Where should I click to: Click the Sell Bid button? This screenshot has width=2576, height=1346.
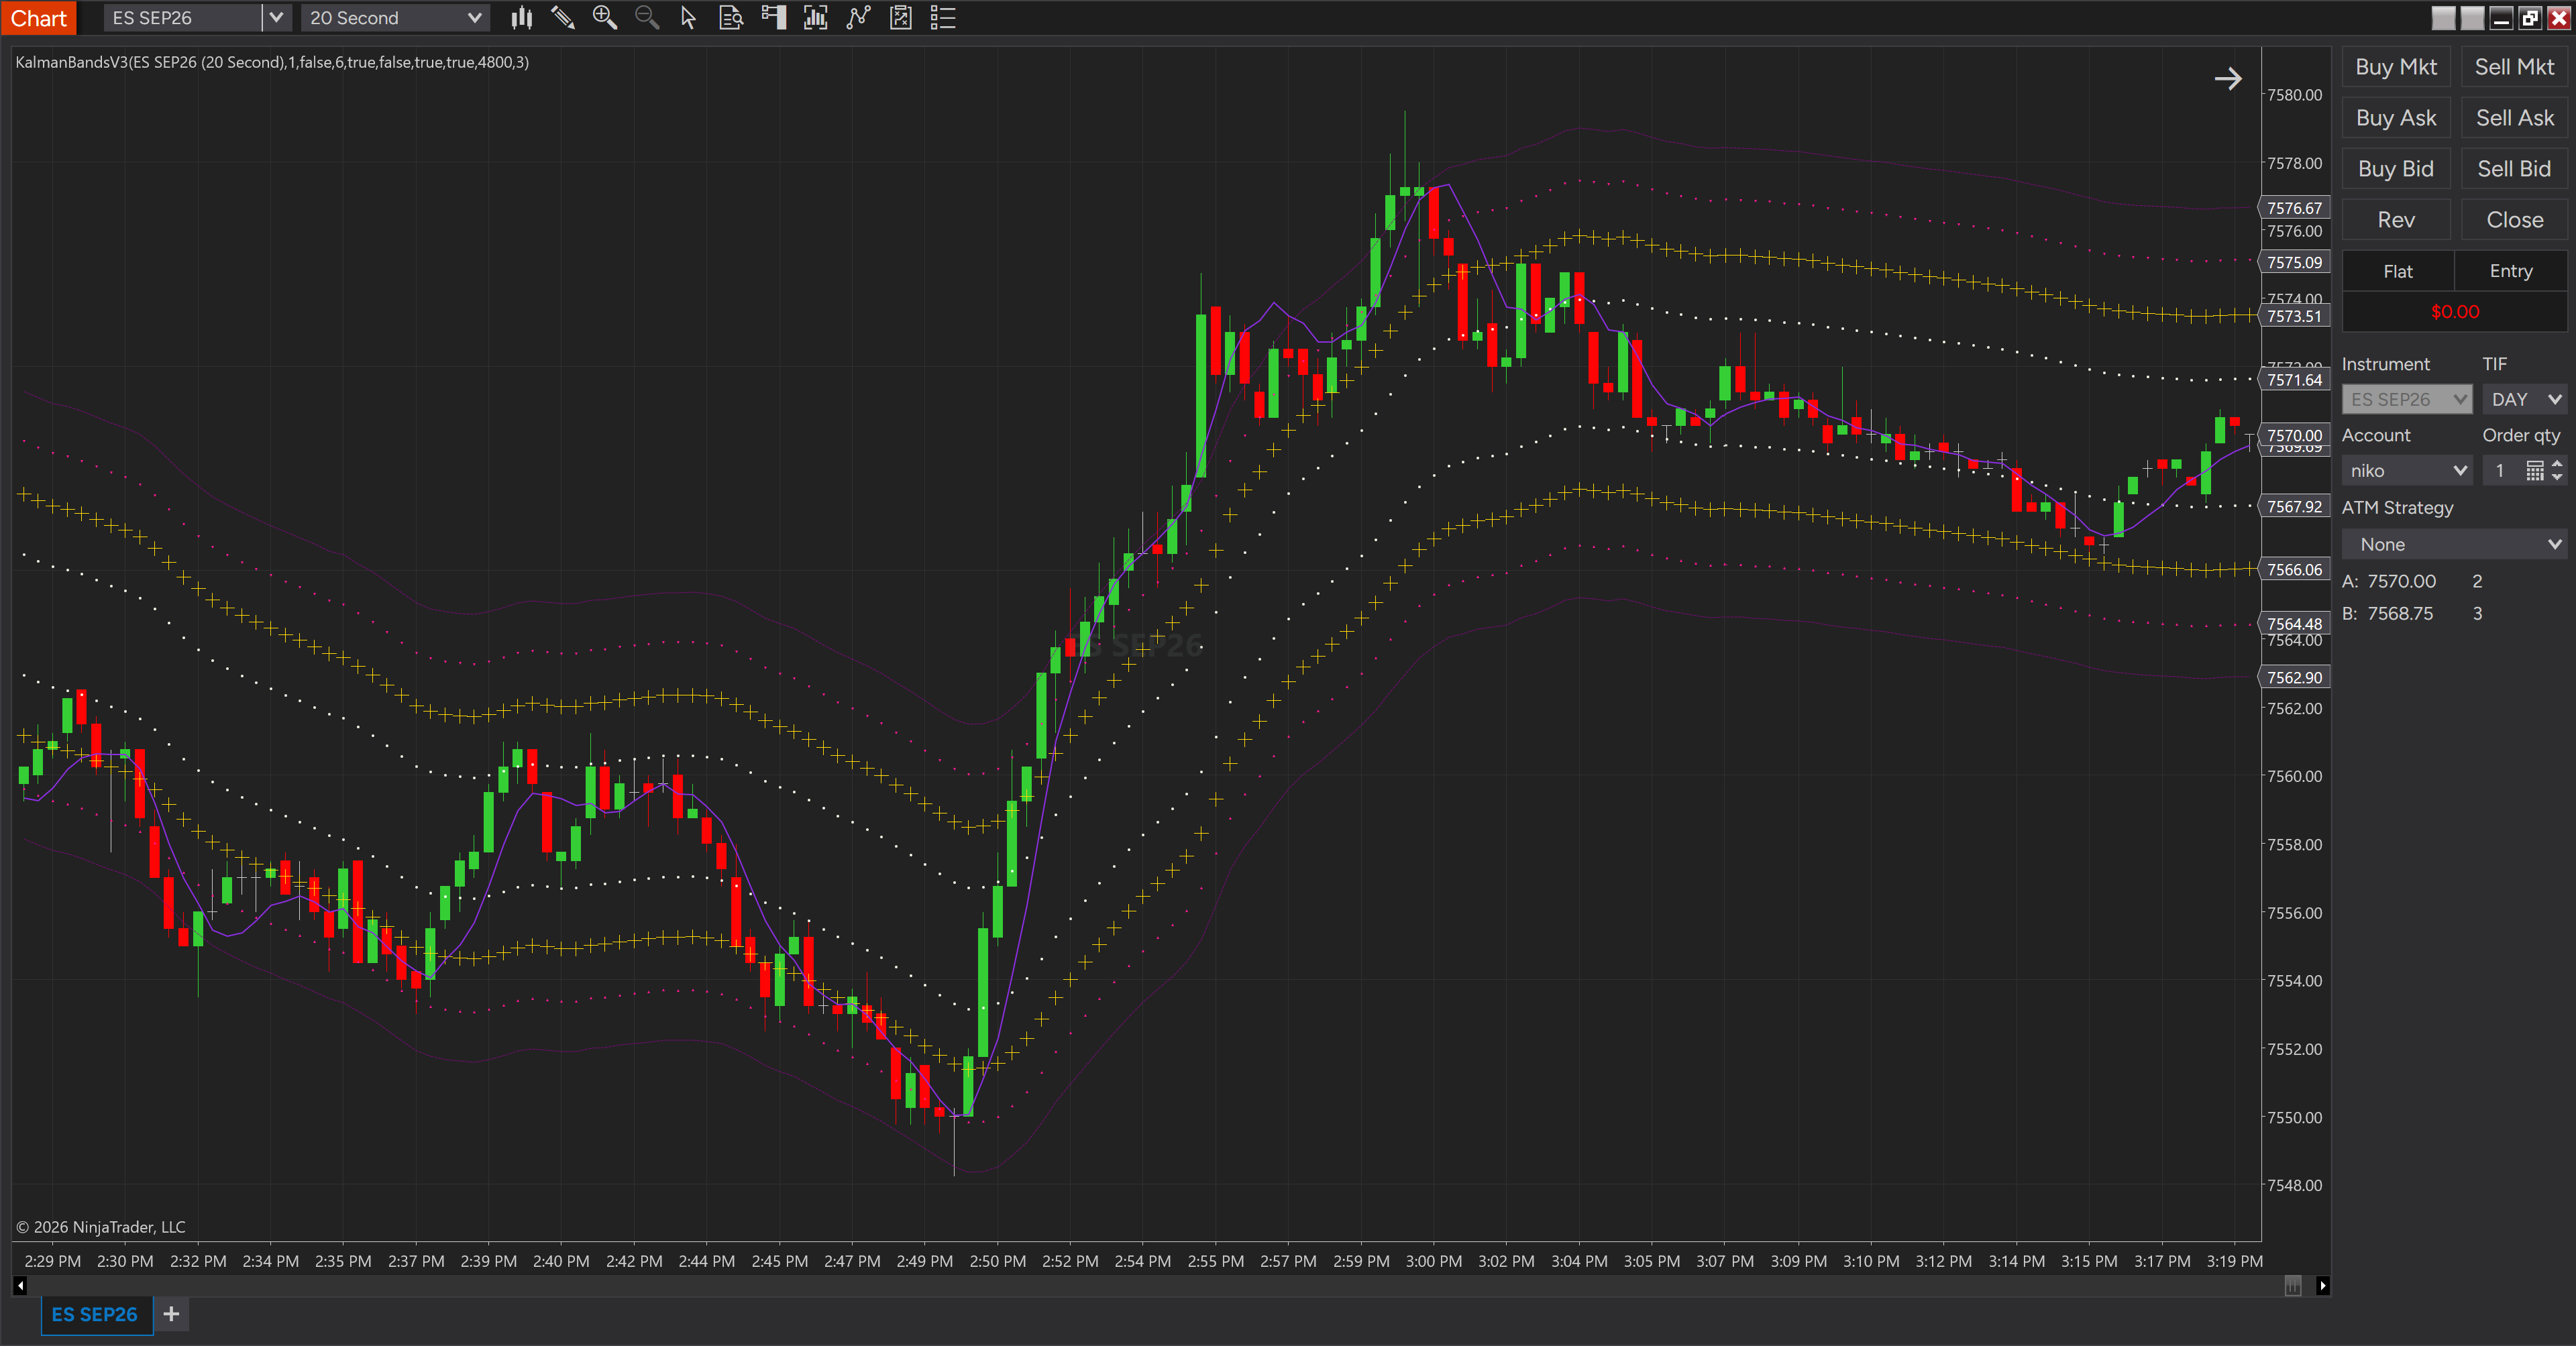point(2514,169)
